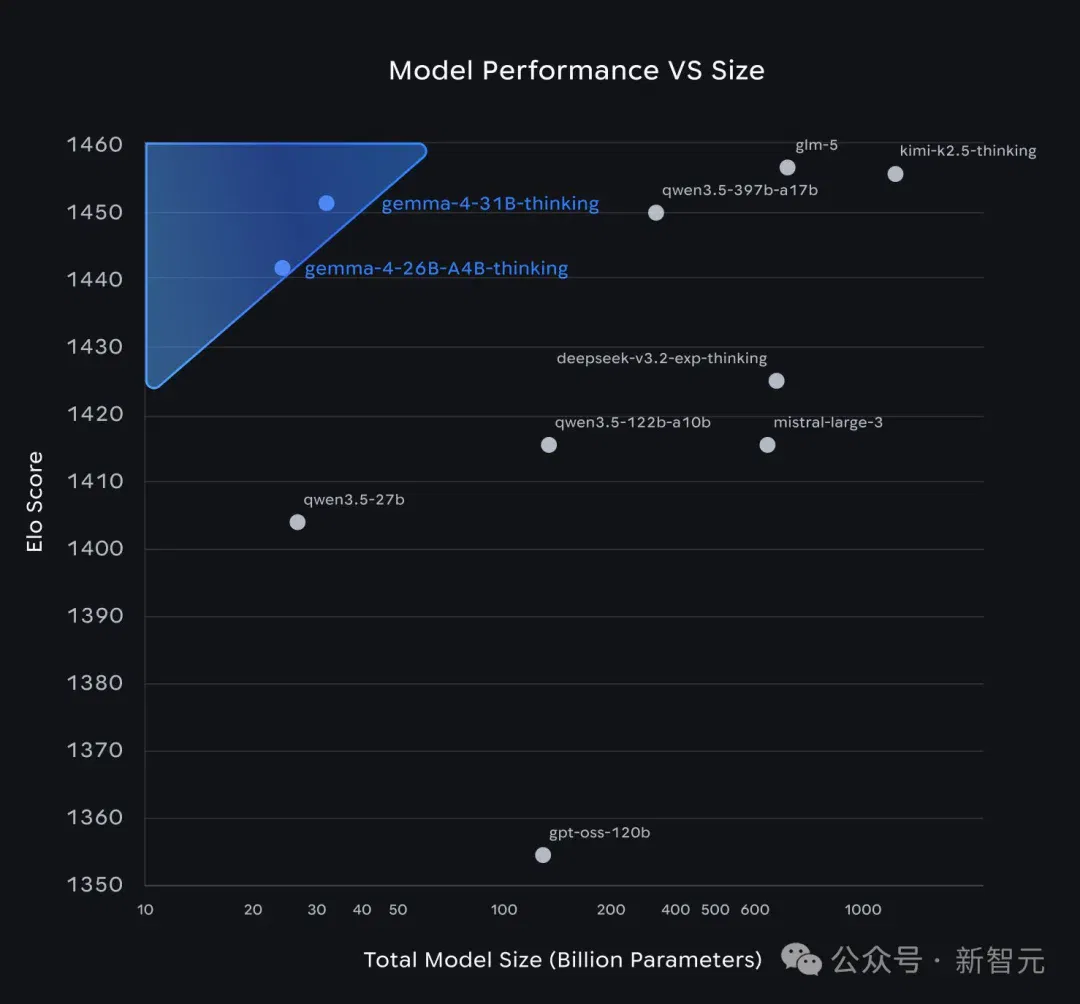The width and height of the screenshot is (1080, 1004).
Task: Click the deepseek-v3.2-exp-thinking data point
Action: (776, 381)
